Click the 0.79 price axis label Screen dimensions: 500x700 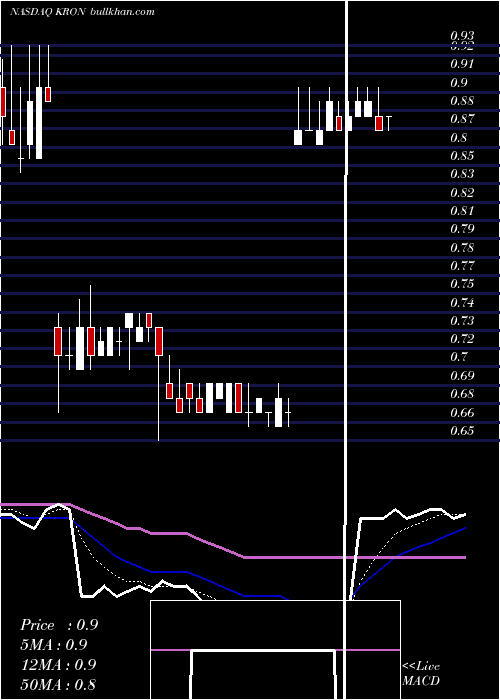point(462,229)
